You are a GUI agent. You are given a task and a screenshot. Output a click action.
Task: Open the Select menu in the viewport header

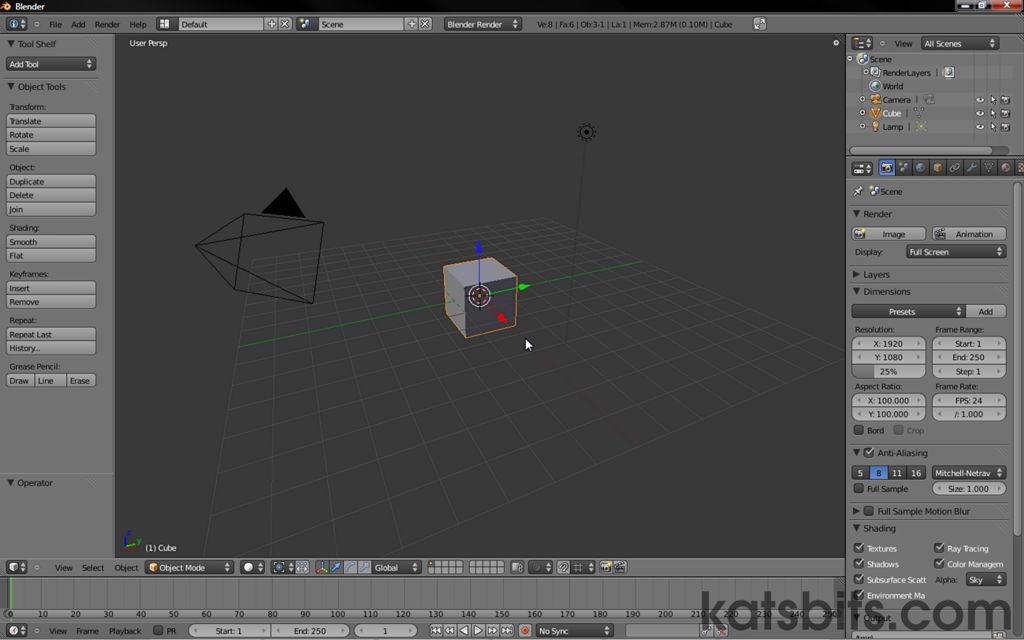pyautogui.click(x=93, y=568)
